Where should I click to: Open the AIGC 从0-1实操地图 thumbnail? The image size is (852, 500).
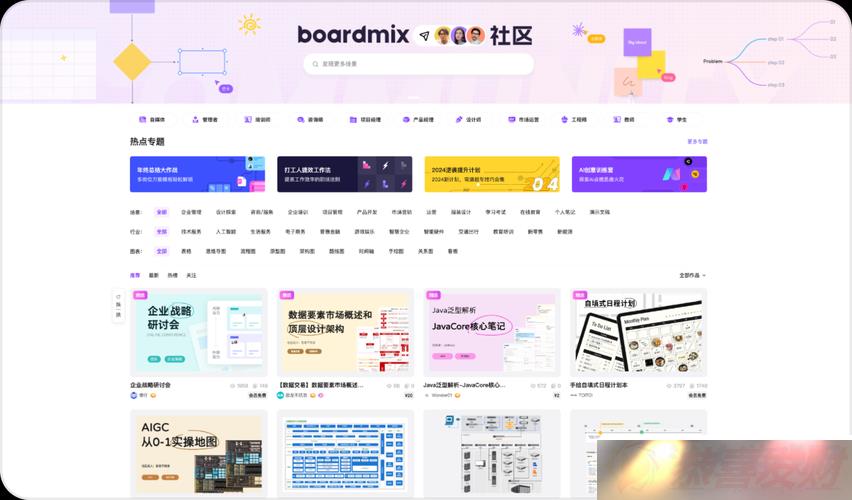point(199,454)
